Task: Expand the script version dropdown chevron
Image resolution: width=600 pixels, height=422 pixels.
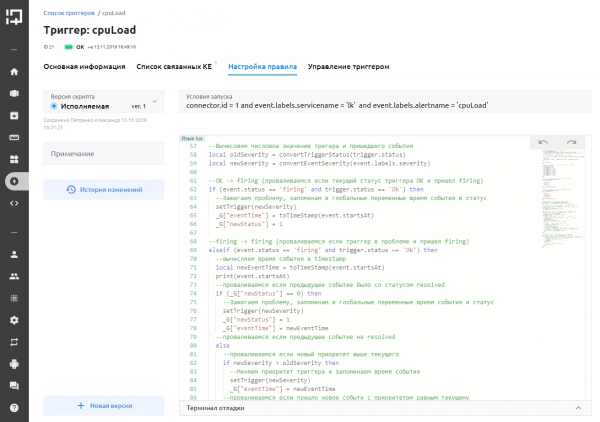Action: 154,105
